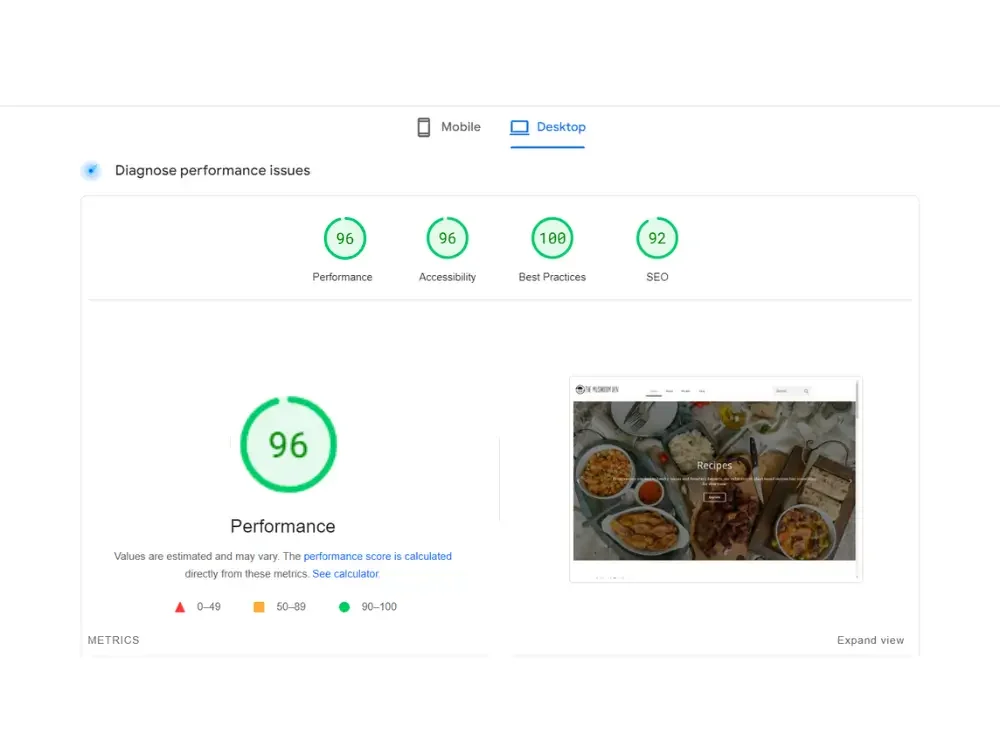Image resolution: width=1000 pixels, height=750 pixels.
Task: Click the orange square 50–89 legend icon
Action: [x=259, y=607]
